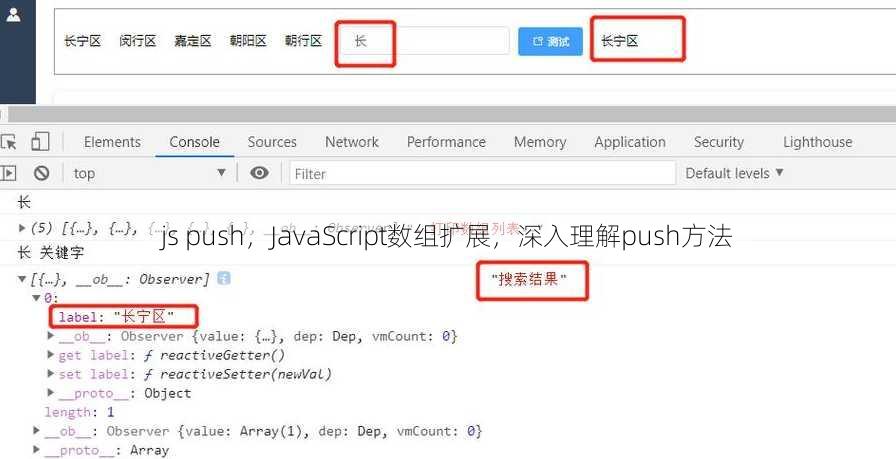Screen dimensions: 896x459
Task: Click the info badge next to Observer array
Action: tap(224, 278)
